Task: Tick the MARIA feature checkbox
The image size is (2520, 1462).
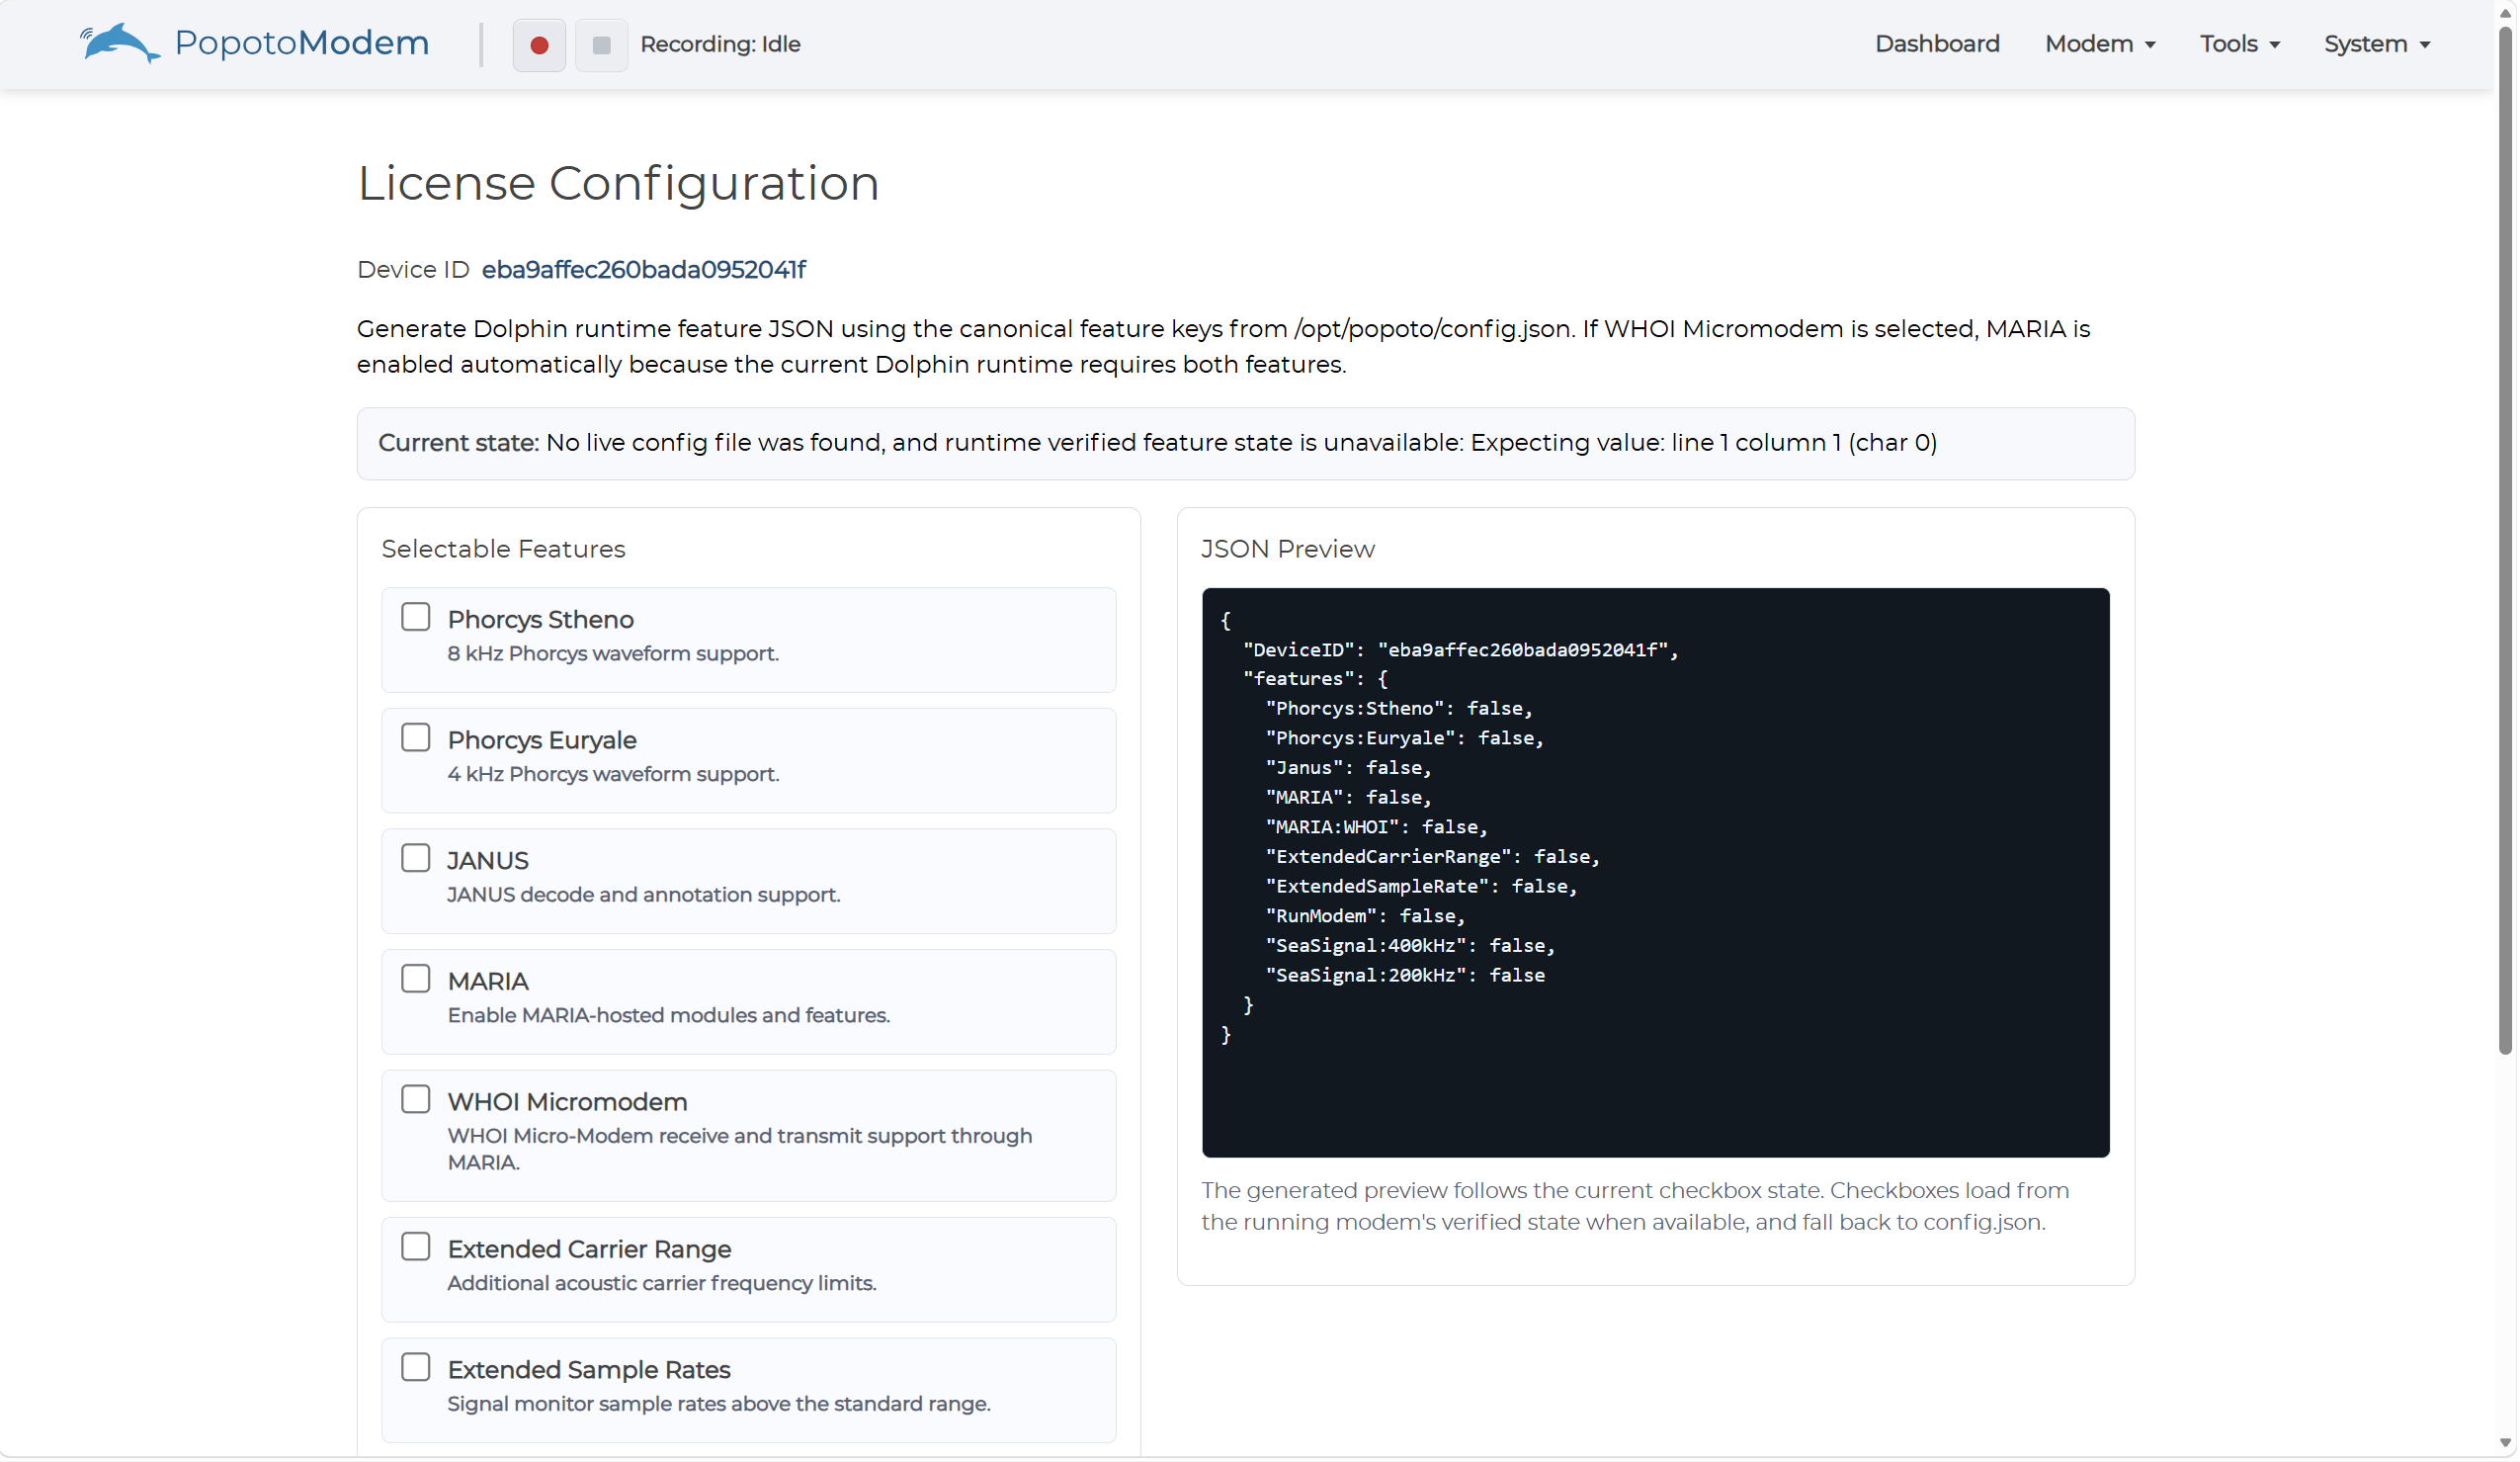Action: pos(416,979)
